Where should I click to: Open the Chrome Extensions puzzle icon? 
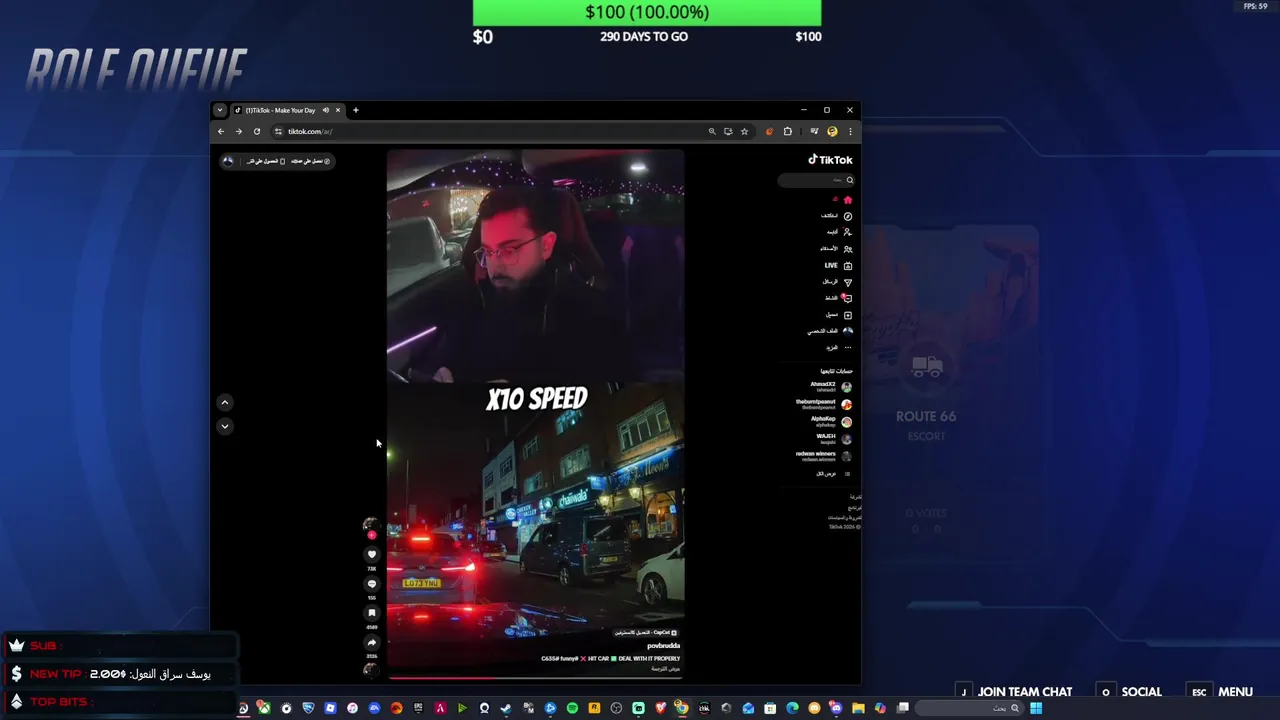[788, 131]
